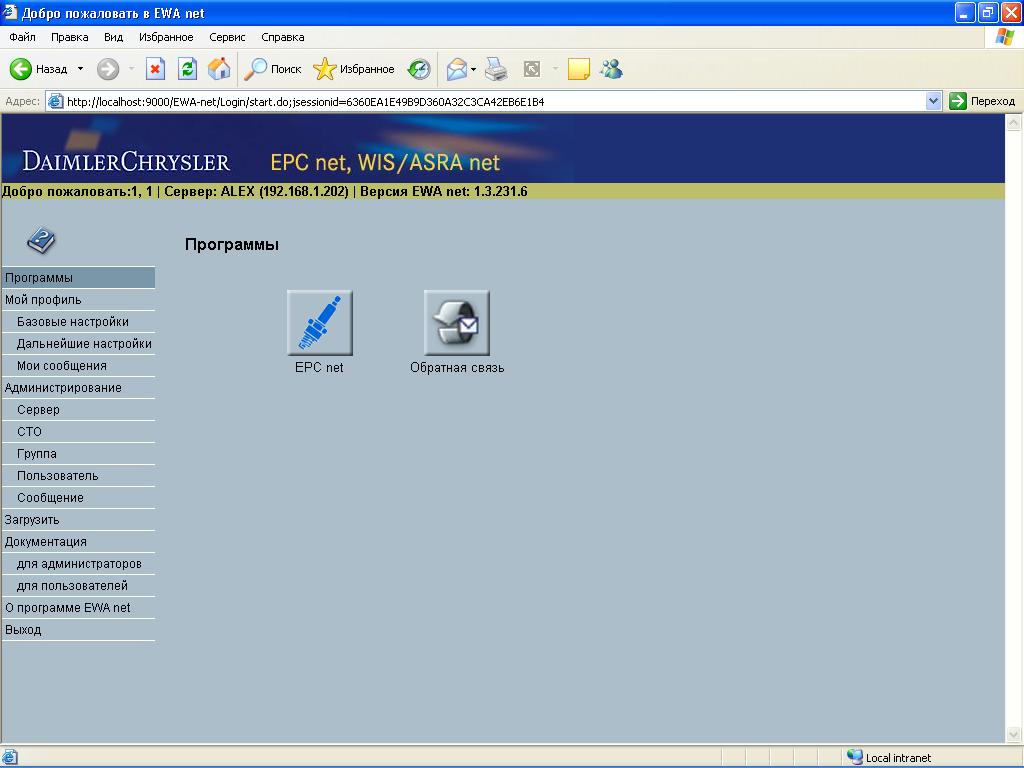
Task: Click the Windows logo throbber
Action: (x=1005, y=37)
